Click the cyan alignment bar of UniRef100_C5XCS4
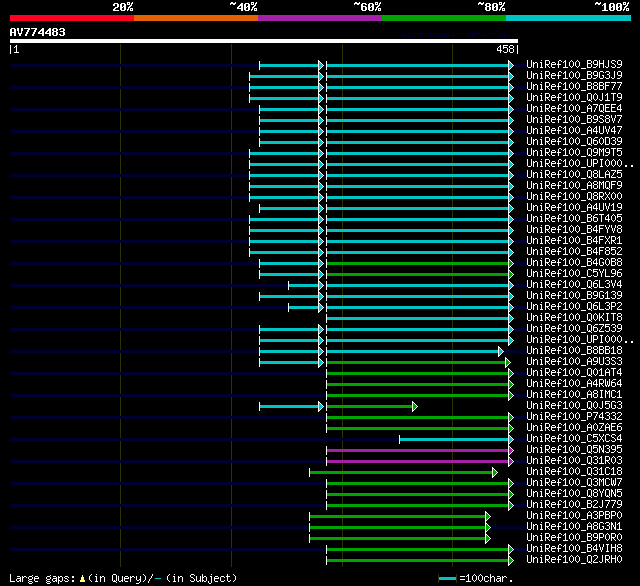640x586 pixels. coord(456,439)
